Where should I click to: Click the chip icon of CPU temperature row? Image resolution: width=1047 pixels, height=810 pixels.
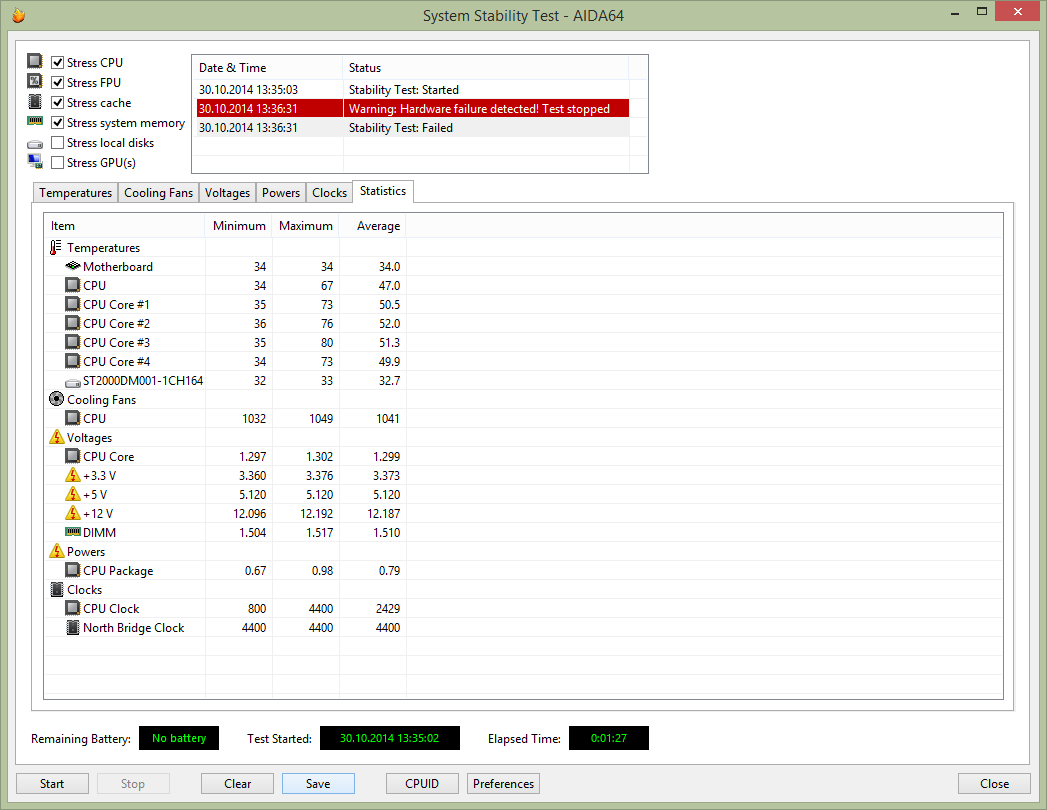[x=73, y=285]
